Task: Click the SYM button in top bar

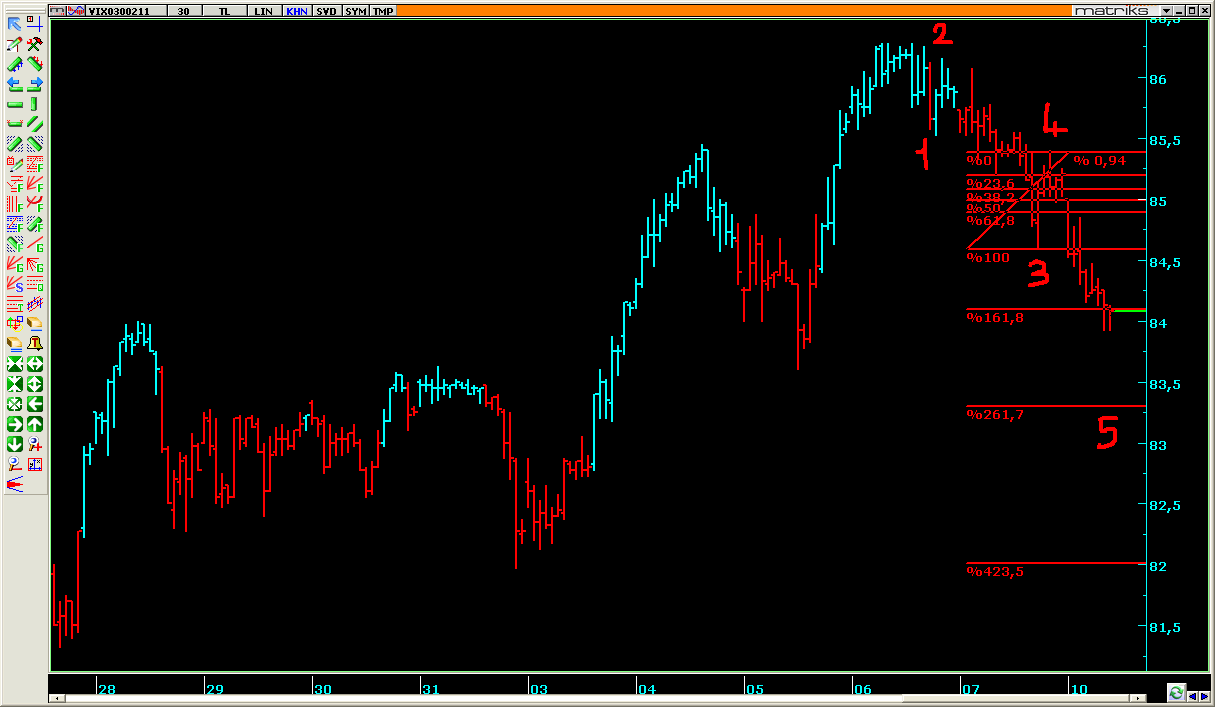Action: (x=355, y=11)
